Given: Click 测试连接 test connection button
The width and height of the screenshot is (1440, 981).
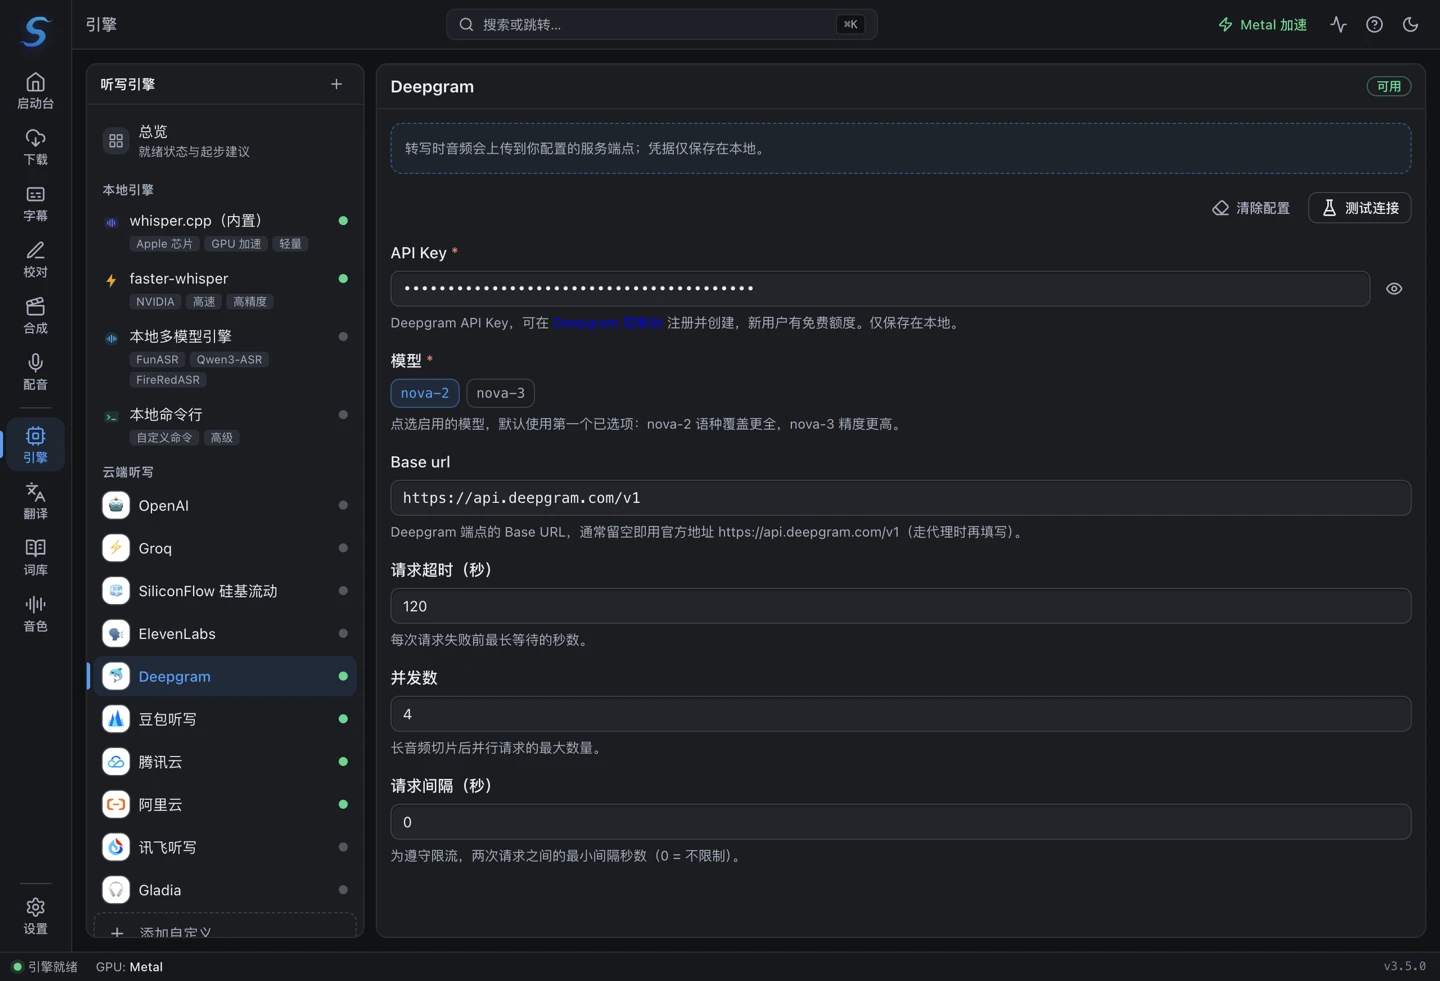Looking at the screenshot, I should tap(1360, 208).
